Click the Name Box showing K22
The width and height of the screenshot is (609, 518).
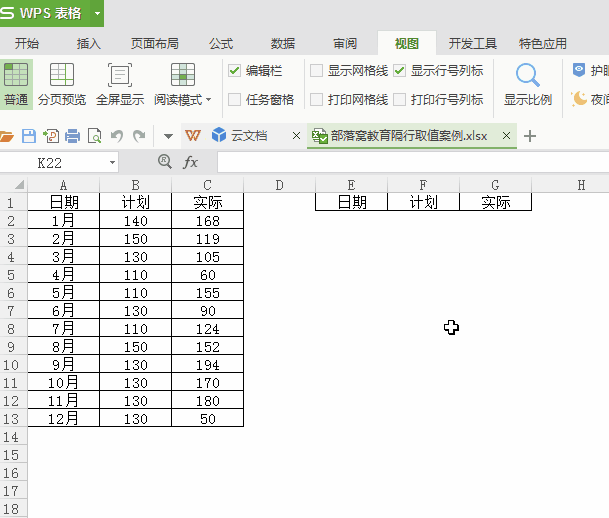coord(54,162)
